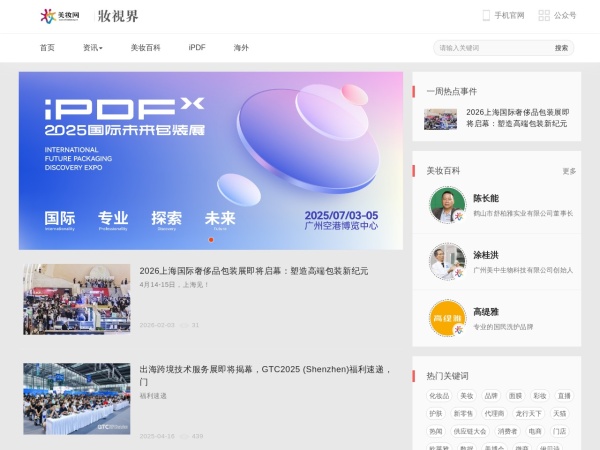Focus the 请输入关键词 search field
Image resolution: width=600 pixels, height=450 pixels.
click(x=492, y=48)
